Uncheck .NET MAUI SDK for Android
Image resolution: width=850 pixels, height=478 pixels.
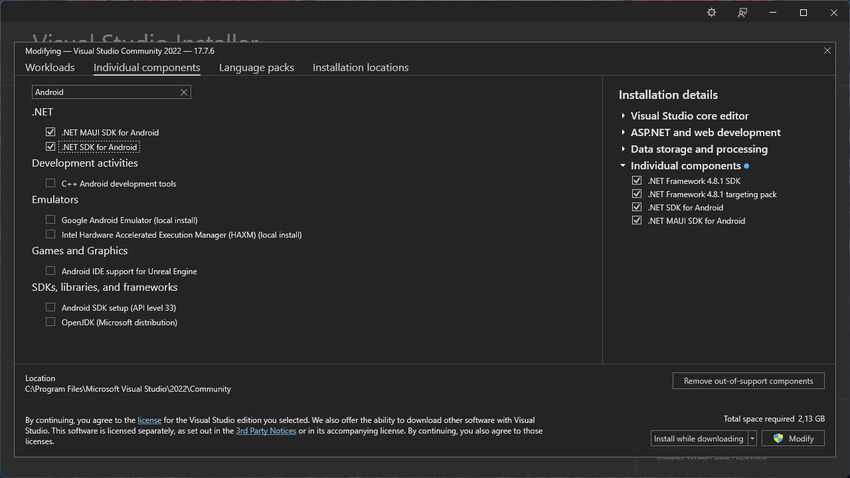(50, 132)
